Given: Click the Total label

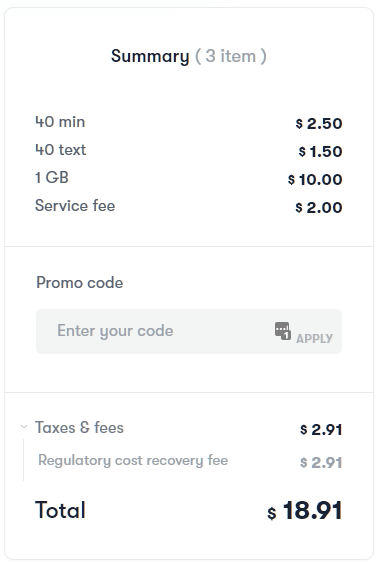Looking at the screenshot, I should coord(60,510).
